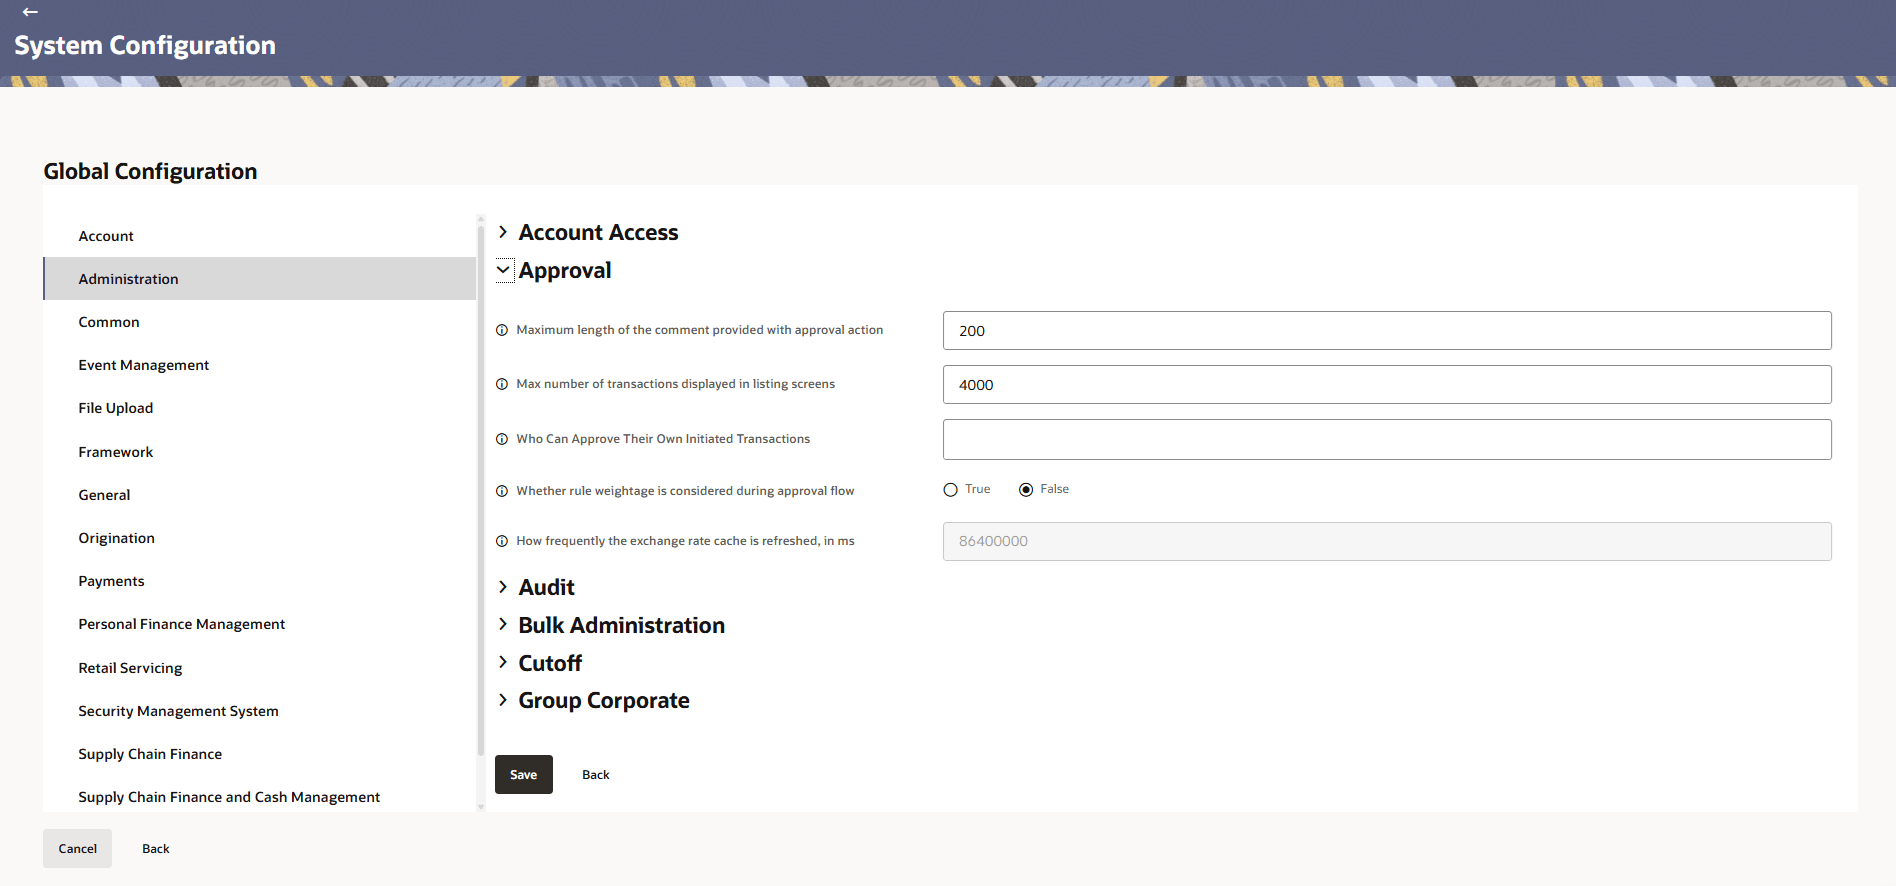
Task: Select False for rule weightage
Action: point(1026,490)
